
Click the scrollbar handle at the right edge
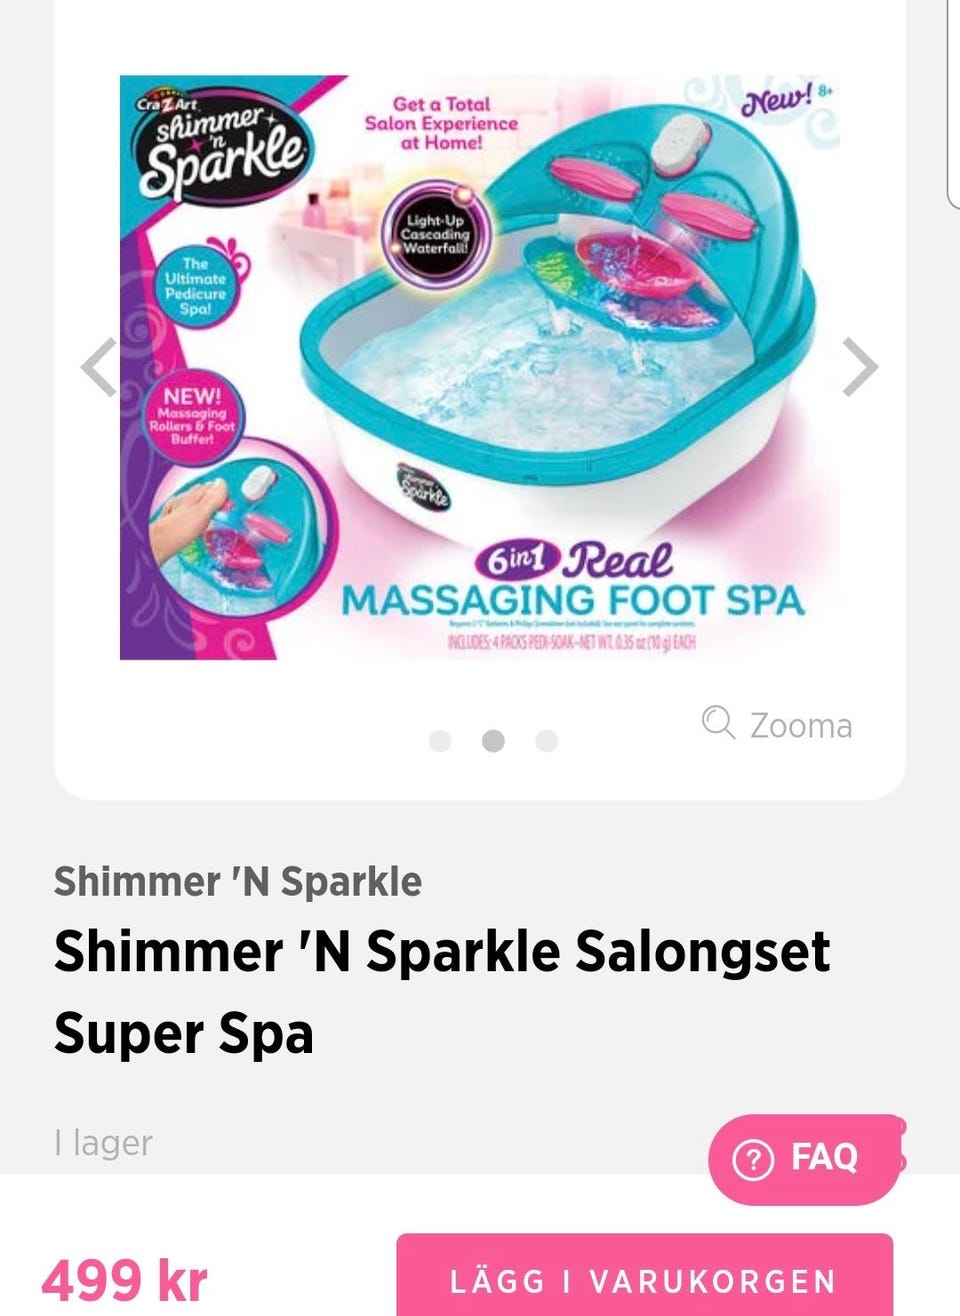coord(952,103)
